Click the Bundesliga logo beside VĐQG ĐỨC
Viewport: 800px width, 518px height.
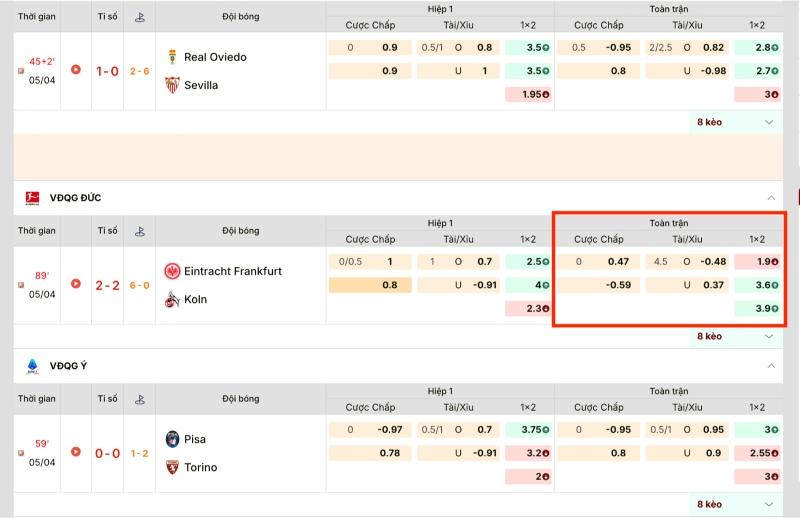point(32,198)
